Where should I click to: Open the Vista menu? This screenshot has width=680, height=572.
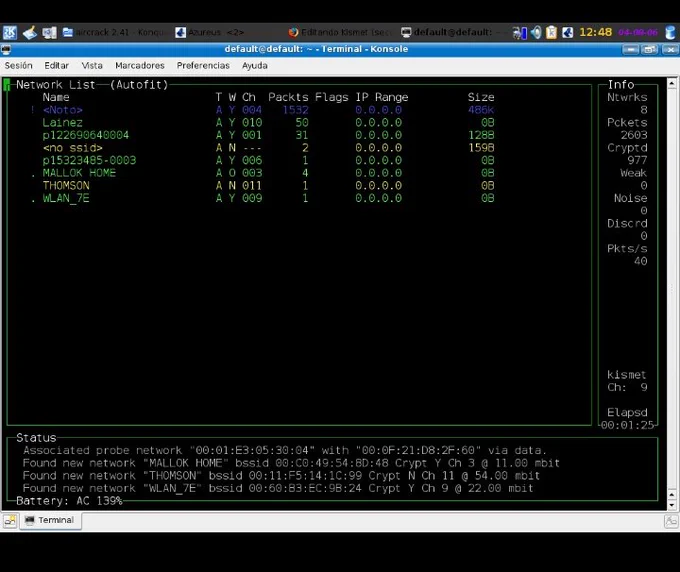pyautogui.click(x=92, y=65)
